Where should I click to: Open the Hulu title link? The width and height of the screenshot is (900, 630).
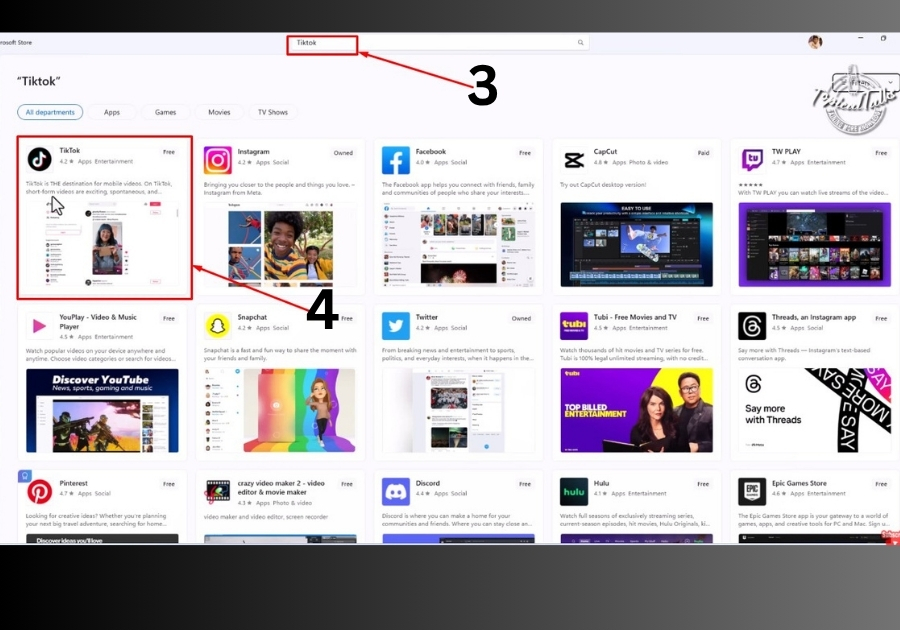coord(602,483)
